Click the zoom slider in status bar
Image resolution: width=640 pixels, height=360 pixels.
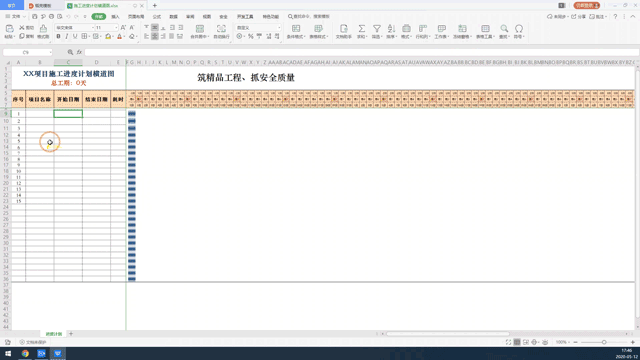pos(604,342)
